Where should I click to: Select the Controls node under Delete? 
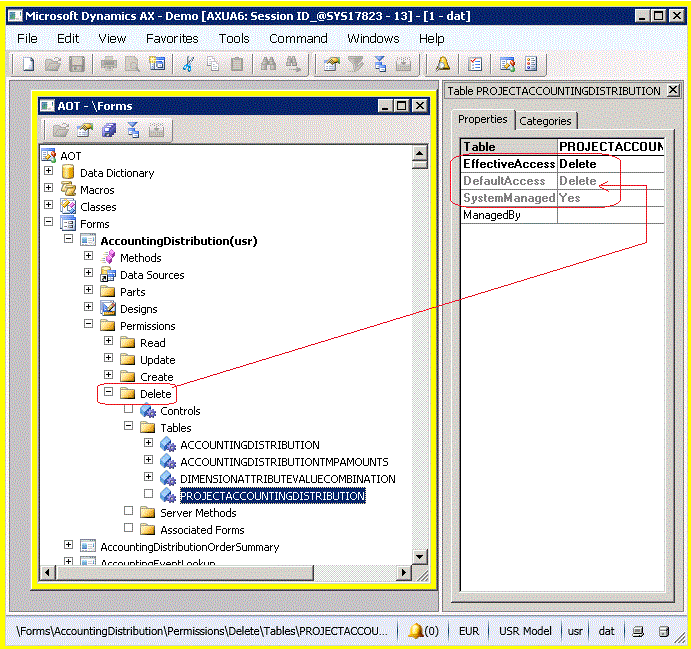[x=180, y=411]
